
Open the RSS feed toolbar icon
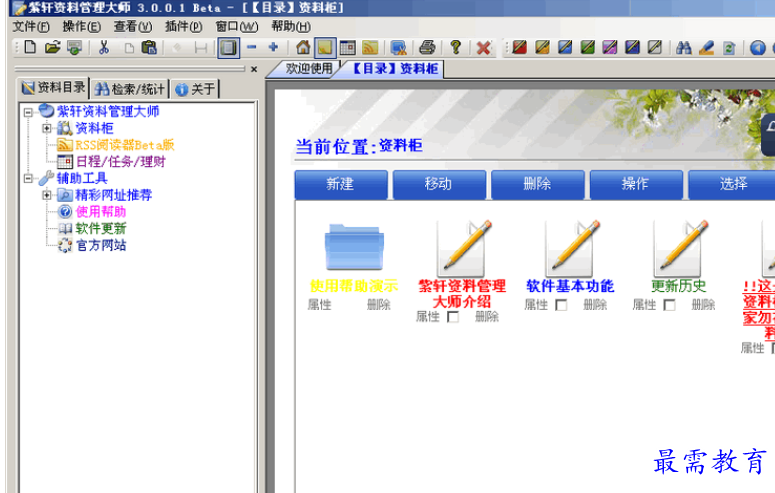click(x=370, y=47)
